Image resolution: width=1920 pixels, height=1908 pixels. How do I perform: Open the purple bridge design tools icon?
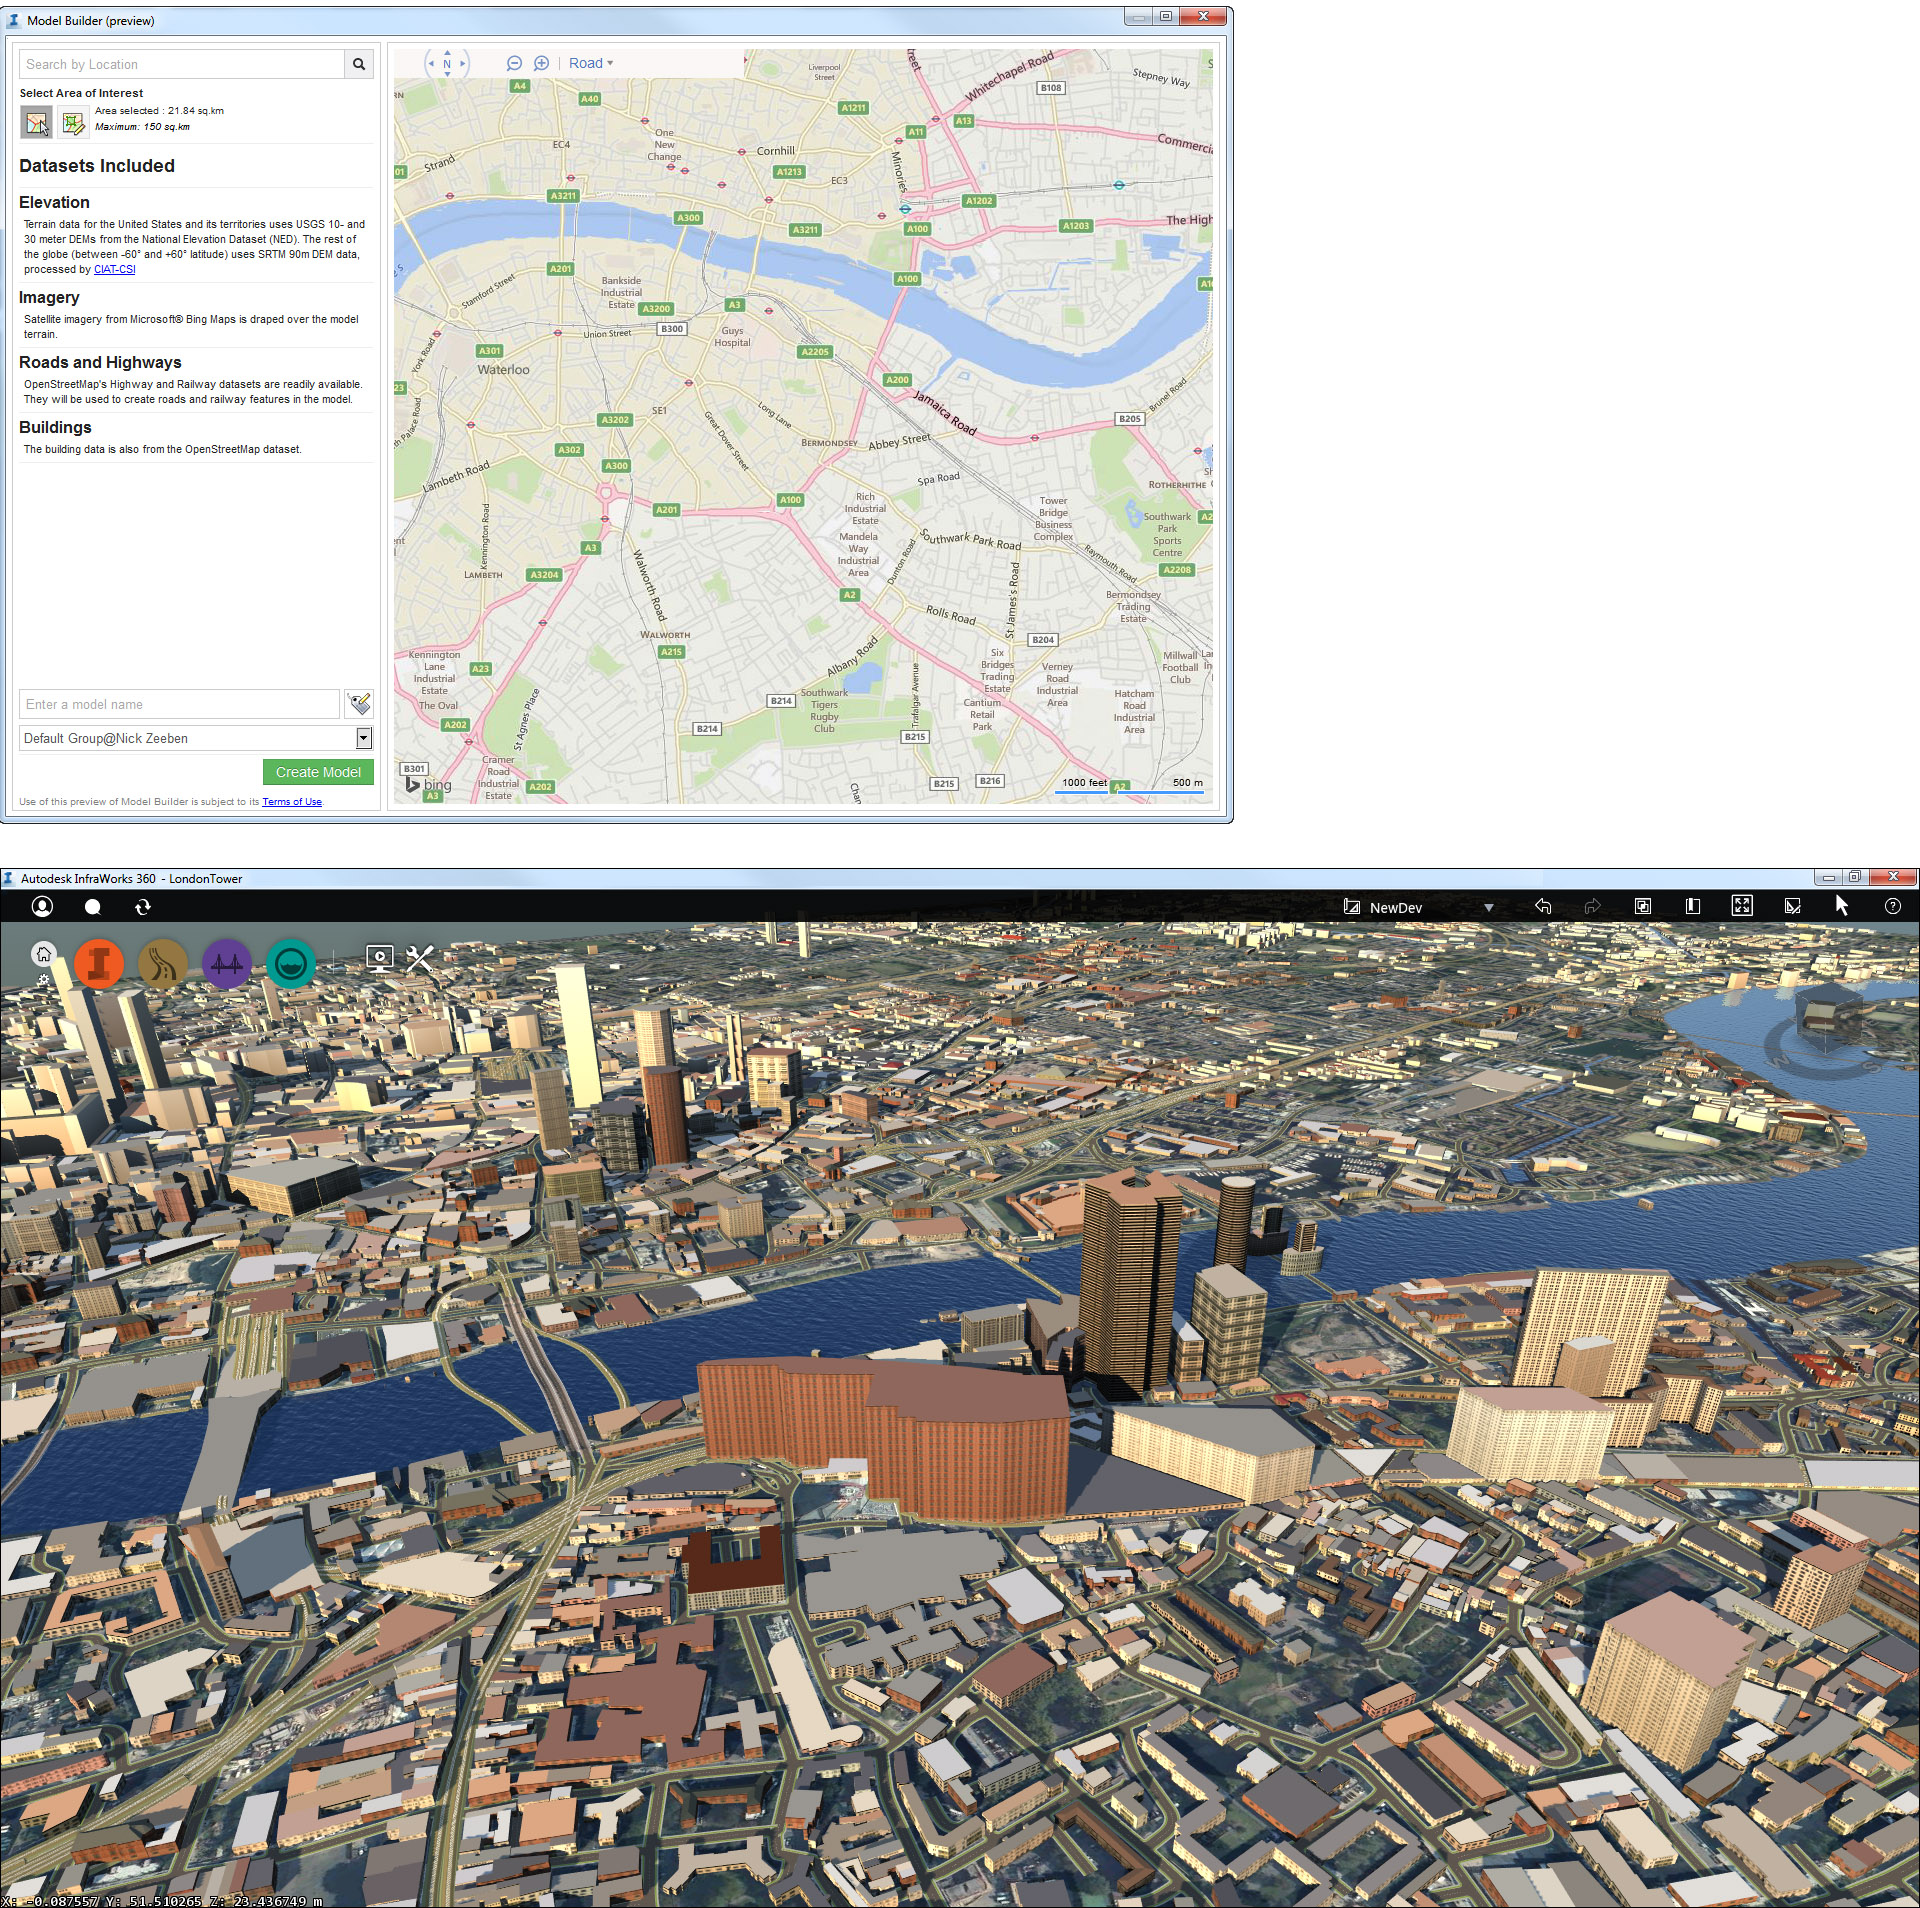point(226,964)
